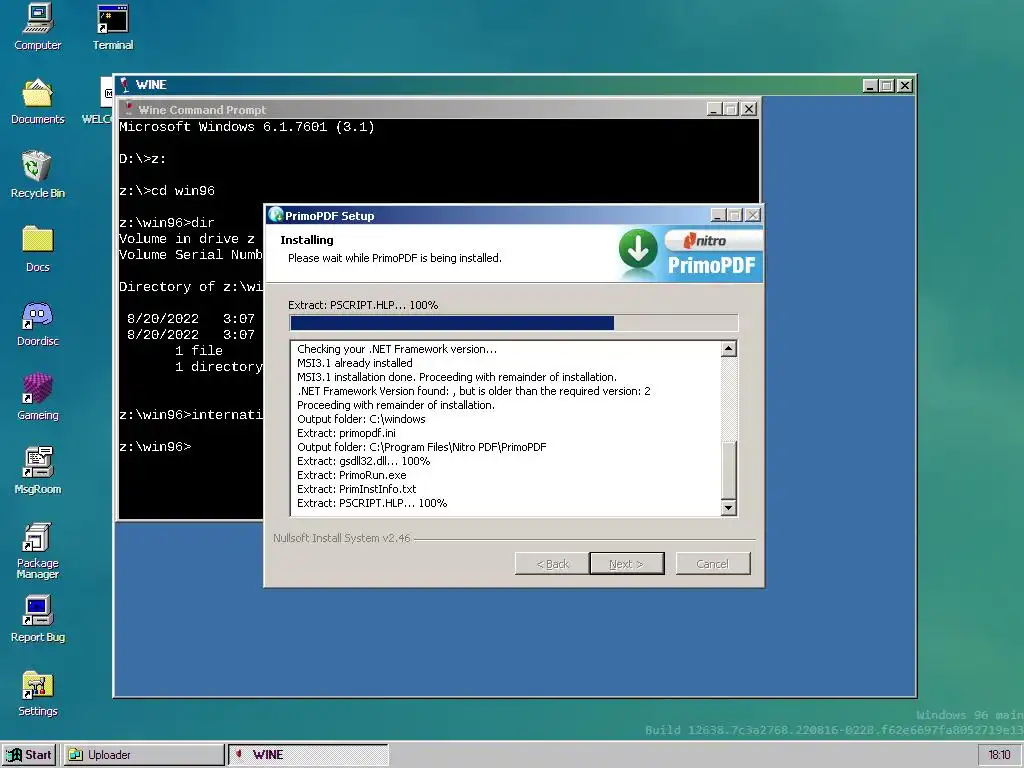Viewport: 1024px width, 768px height.
Task: Click the Next button in PrimoPDF Setup
Action: click(x=626, y=564)
